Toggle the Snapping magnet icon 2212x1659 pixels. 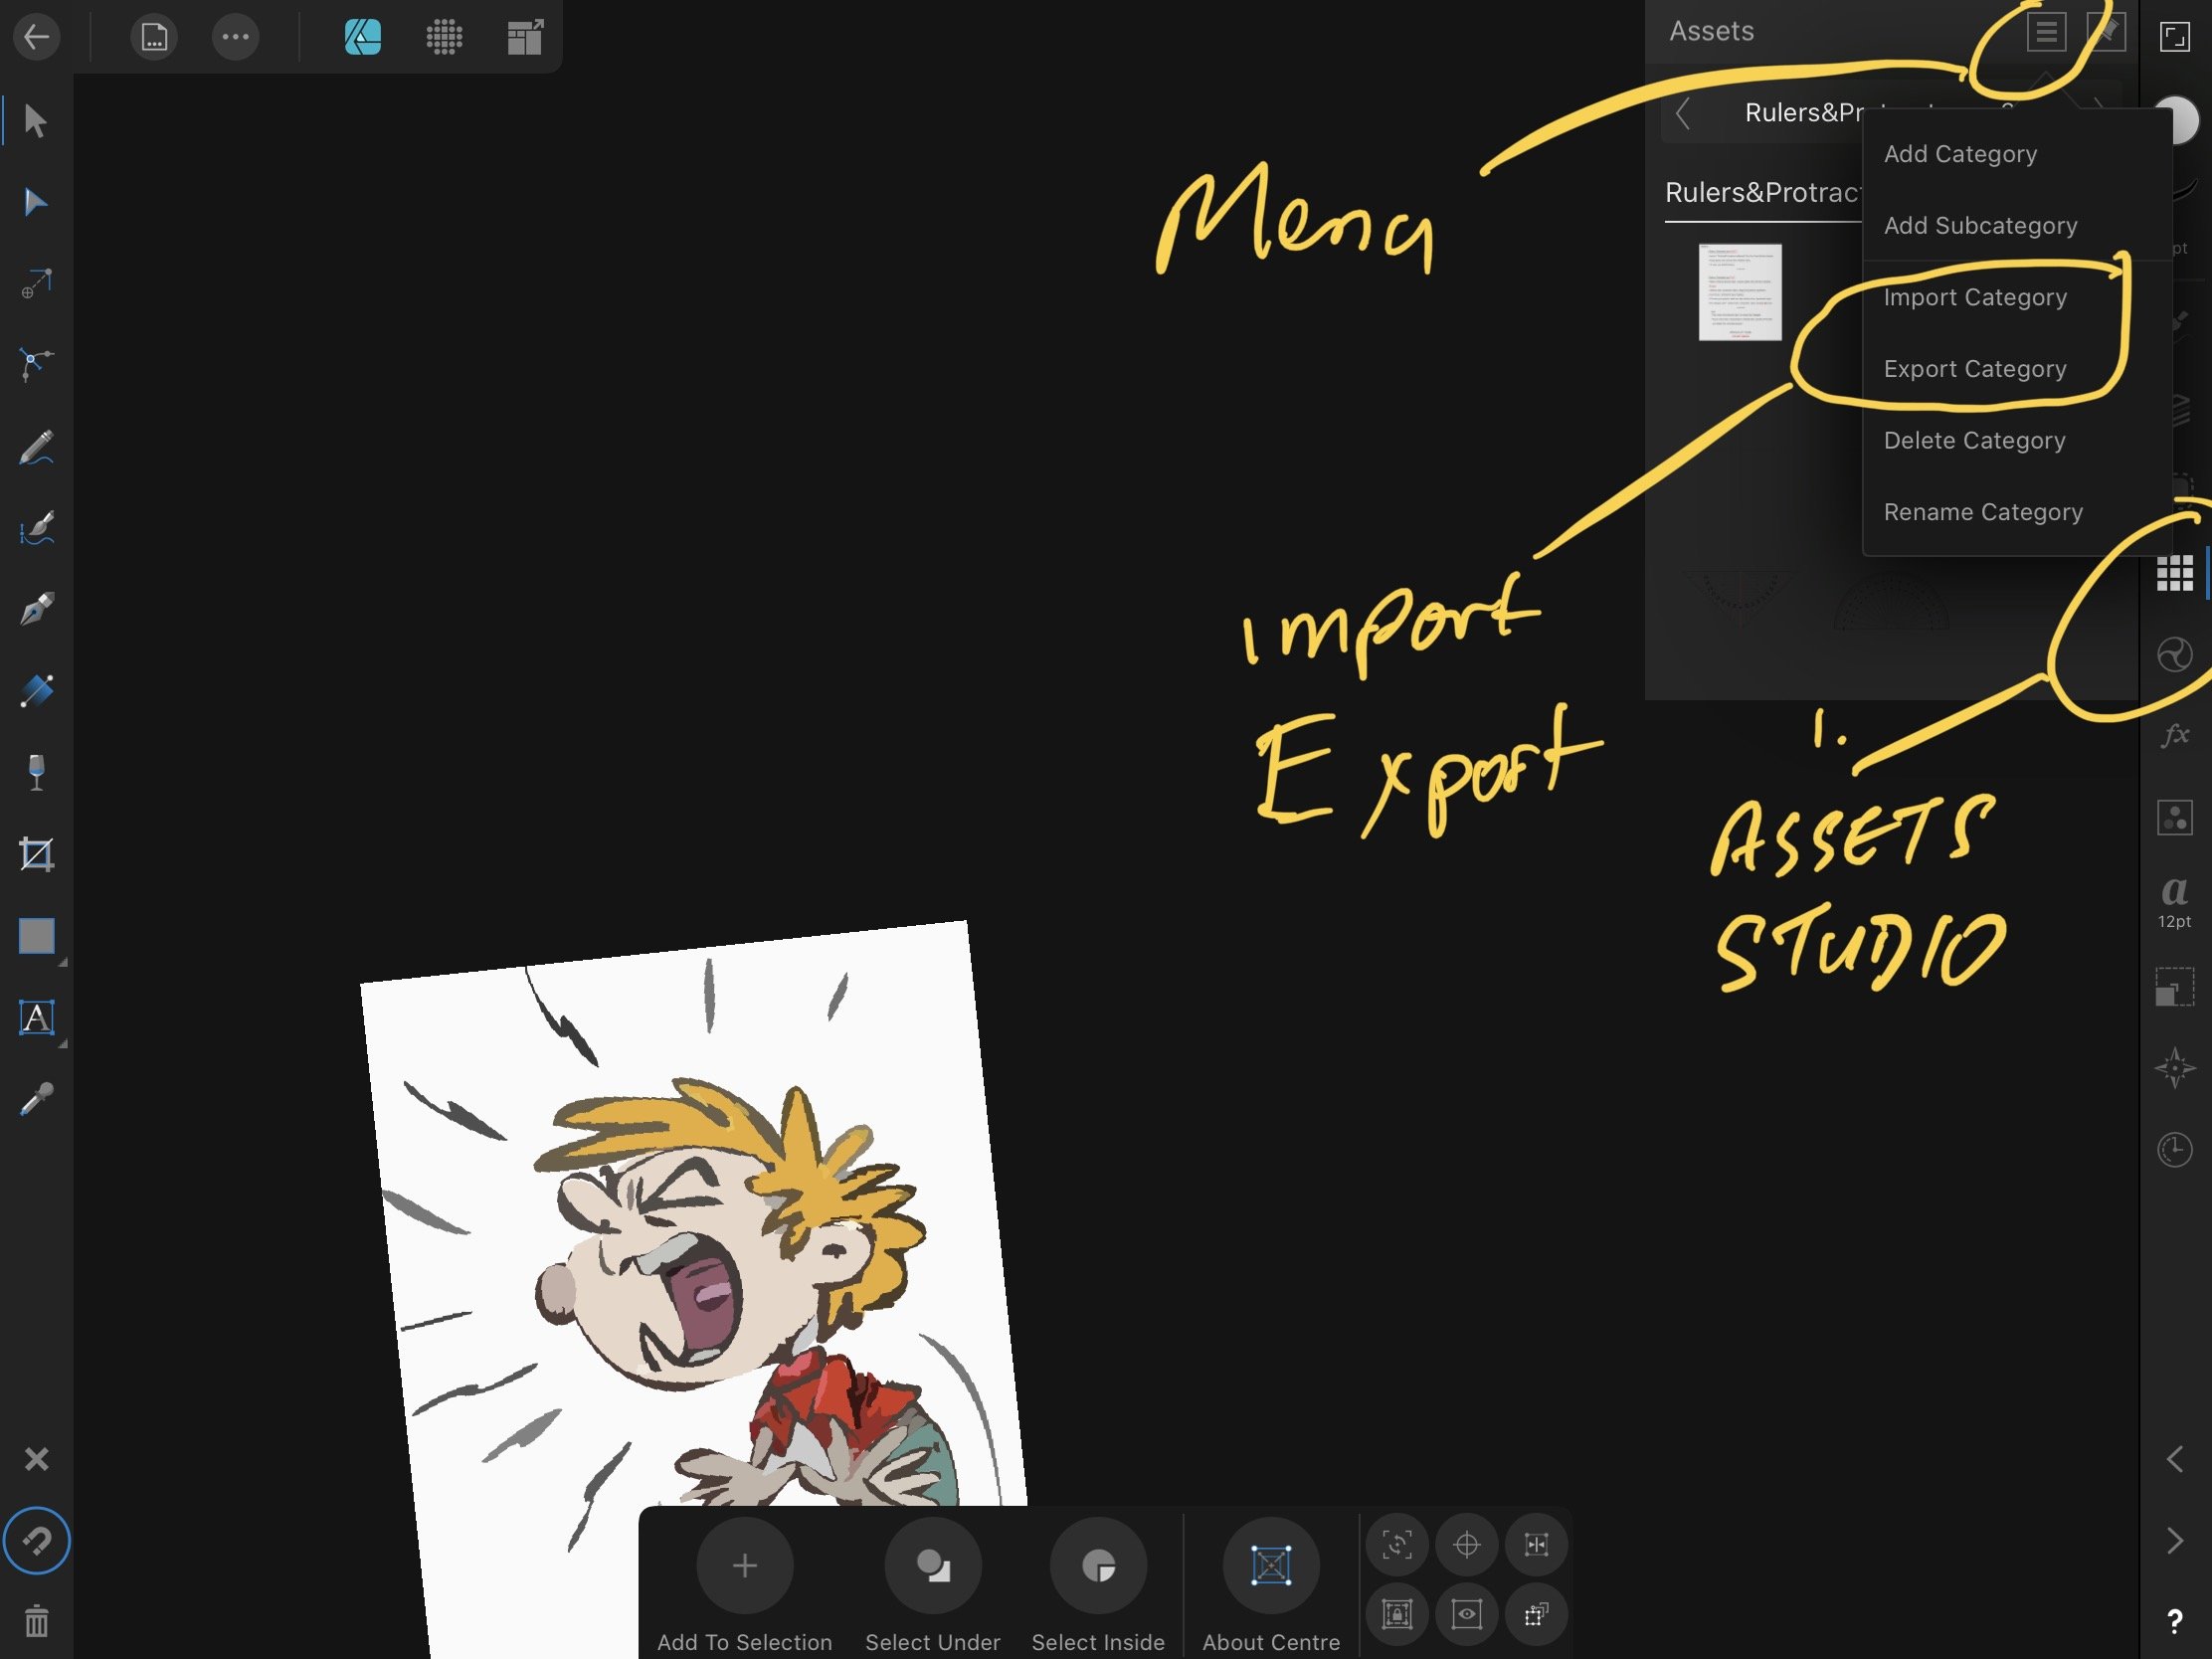[x=36, y=1540]
